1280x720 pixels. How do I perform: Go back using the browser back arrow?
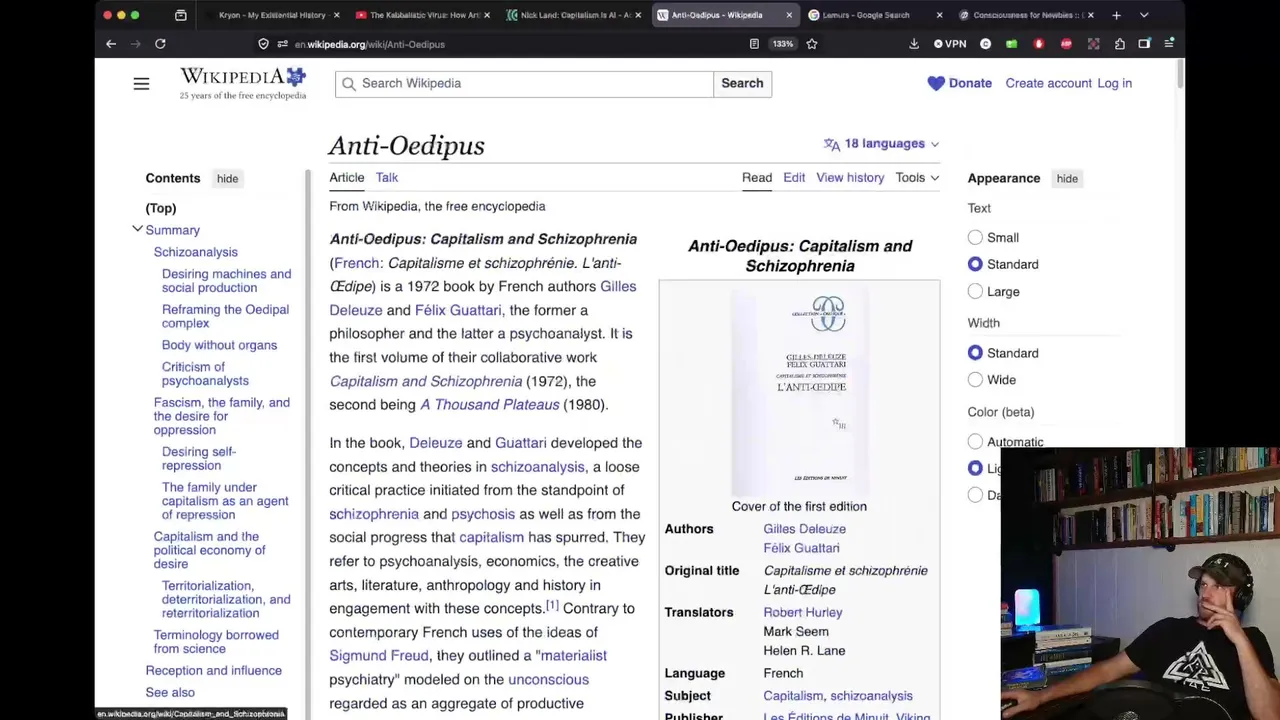coord(111,44)
